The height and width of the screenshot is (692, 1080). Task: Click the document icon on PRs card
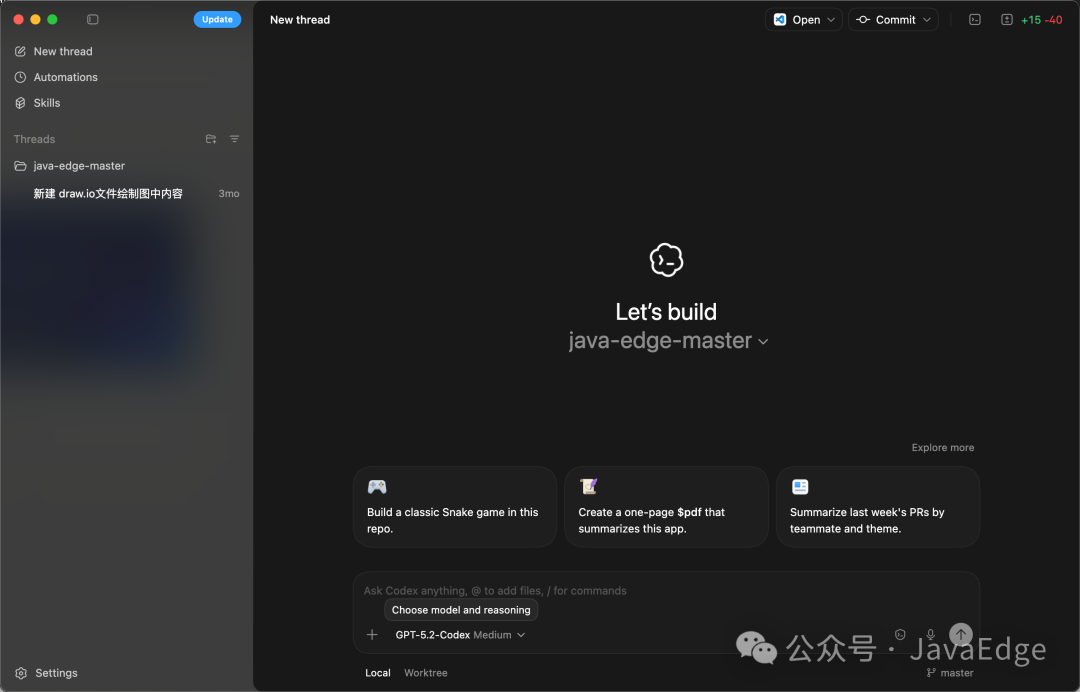[800, 487]
